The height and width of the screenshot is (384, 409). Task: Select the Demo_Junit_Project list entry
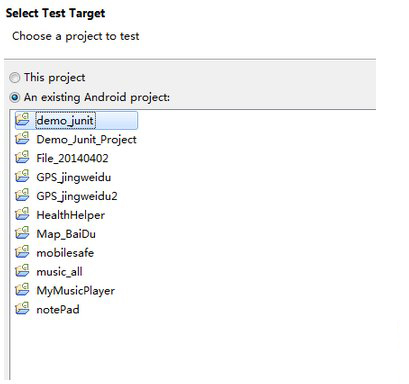(86, 139)
